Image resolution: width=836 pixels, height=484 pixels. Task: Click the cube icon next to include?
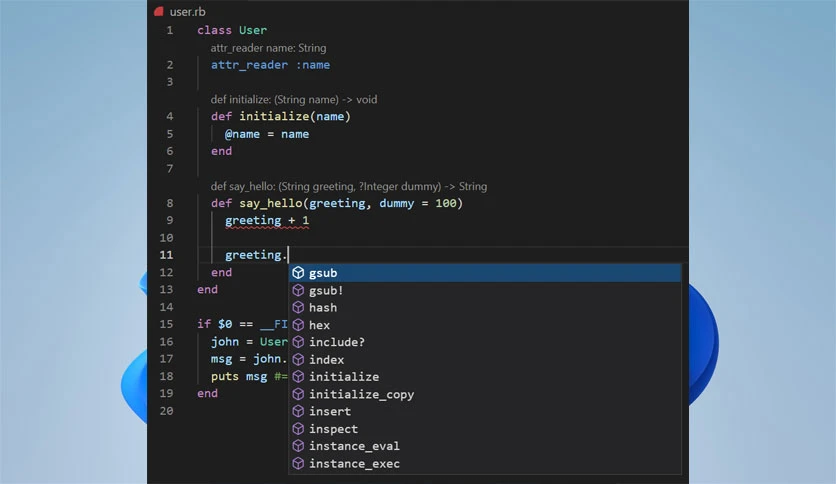click(299, 342)
